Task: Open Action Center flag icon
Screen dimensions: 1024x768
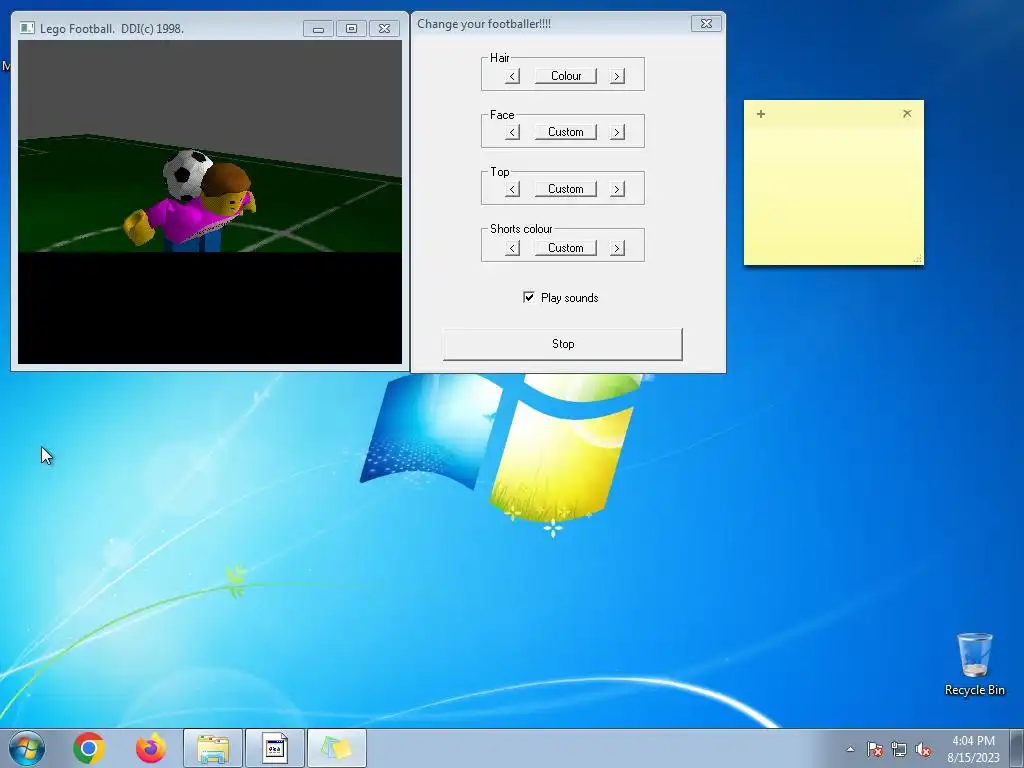Action: coord(875,749)
